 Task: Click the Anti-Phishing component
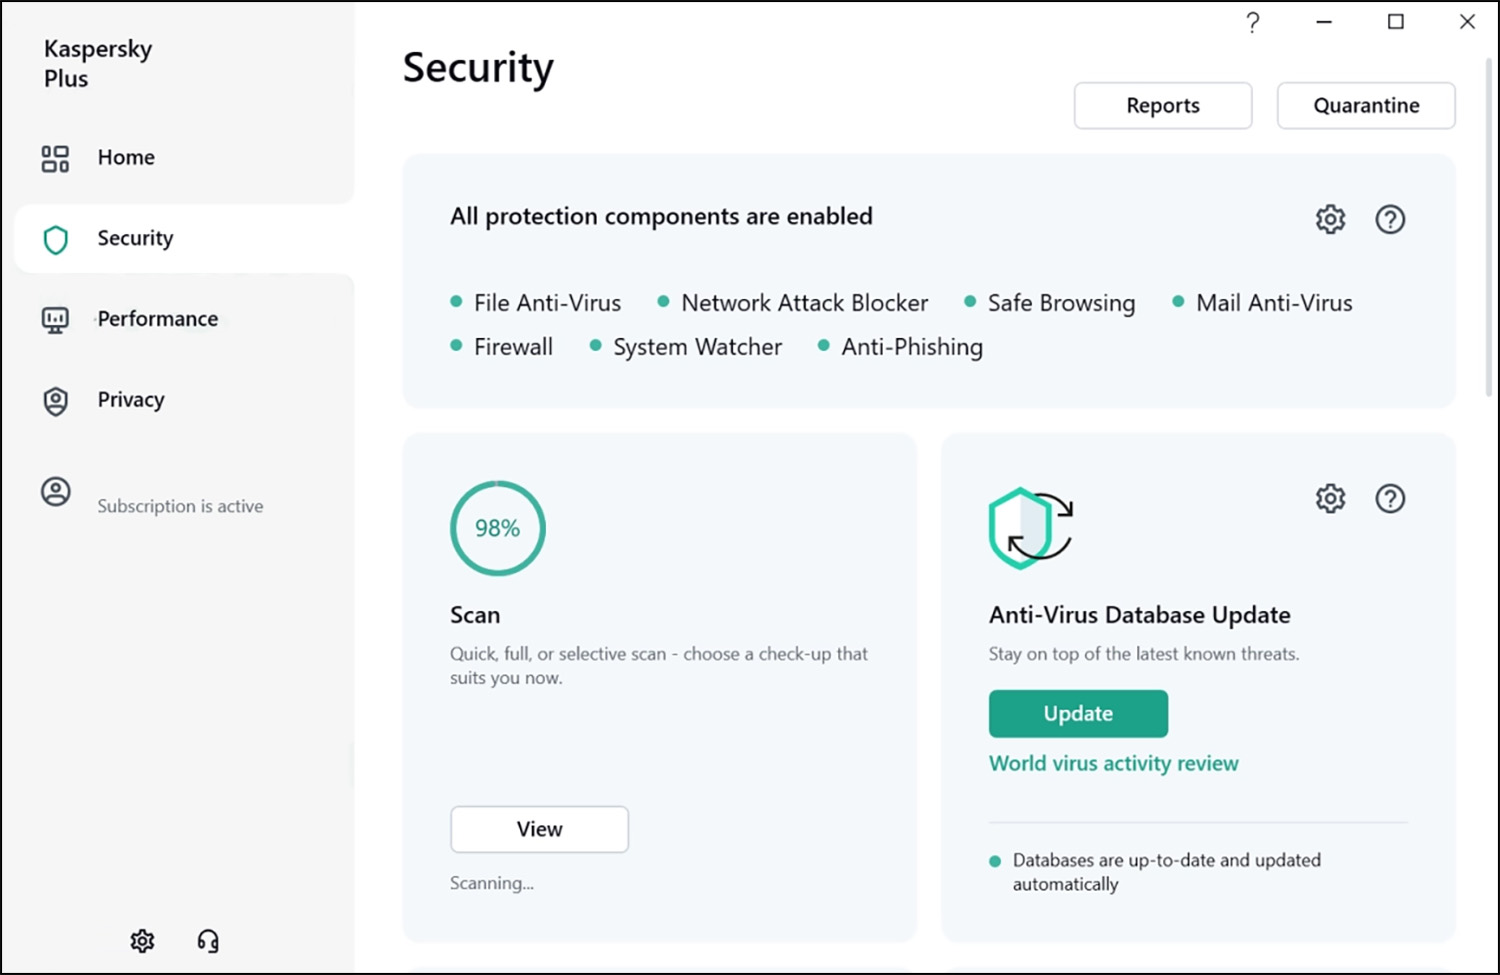click(912, 347)
